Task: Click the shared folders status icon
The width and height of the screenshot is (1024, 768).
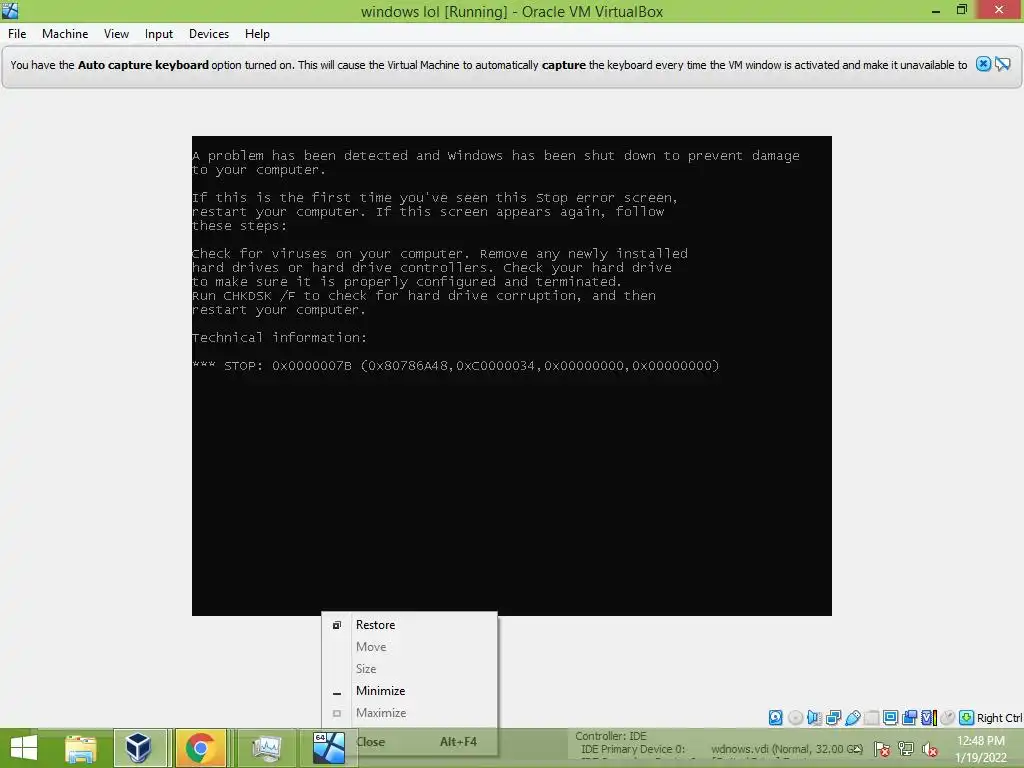Action: coord(871,718)
